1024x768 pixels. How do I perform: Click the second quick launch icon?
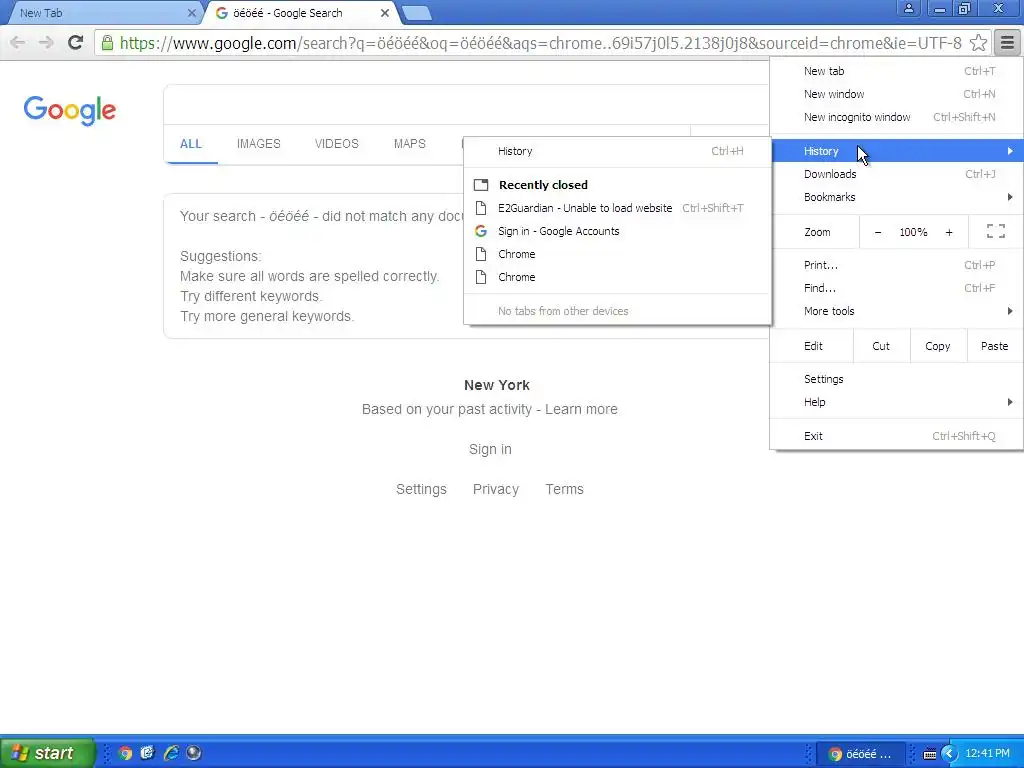coord(148,753)
